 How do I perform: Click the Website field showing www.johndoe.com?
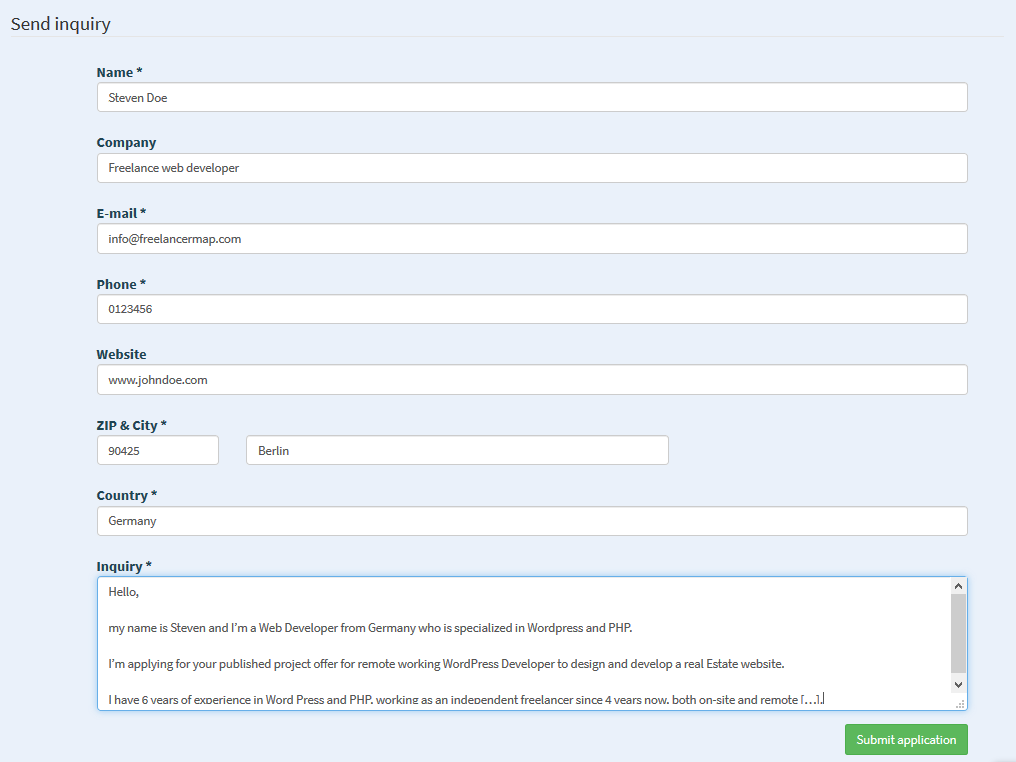531,380
